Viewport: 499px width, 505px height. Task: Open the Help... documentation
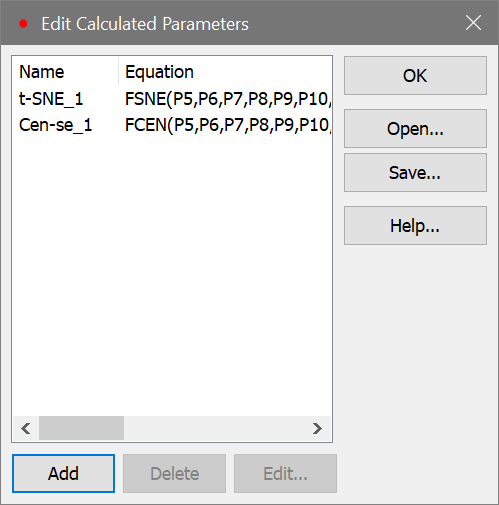tap(415, 226)
